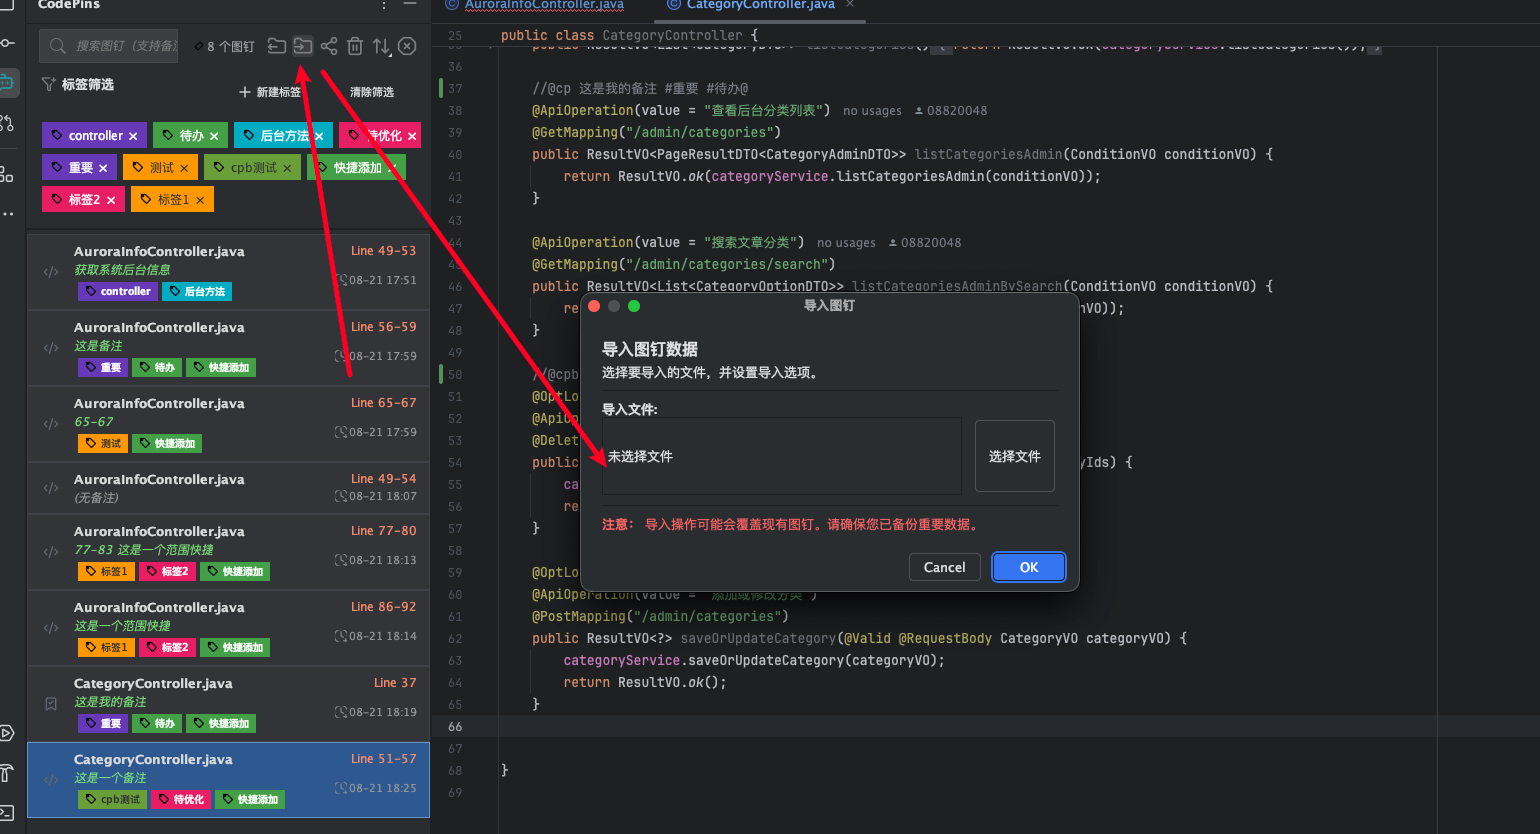The width and height of the screenshot is (1540, 834).
Task: Open the Terminal icon in left stripe
Action: [7, 812]
